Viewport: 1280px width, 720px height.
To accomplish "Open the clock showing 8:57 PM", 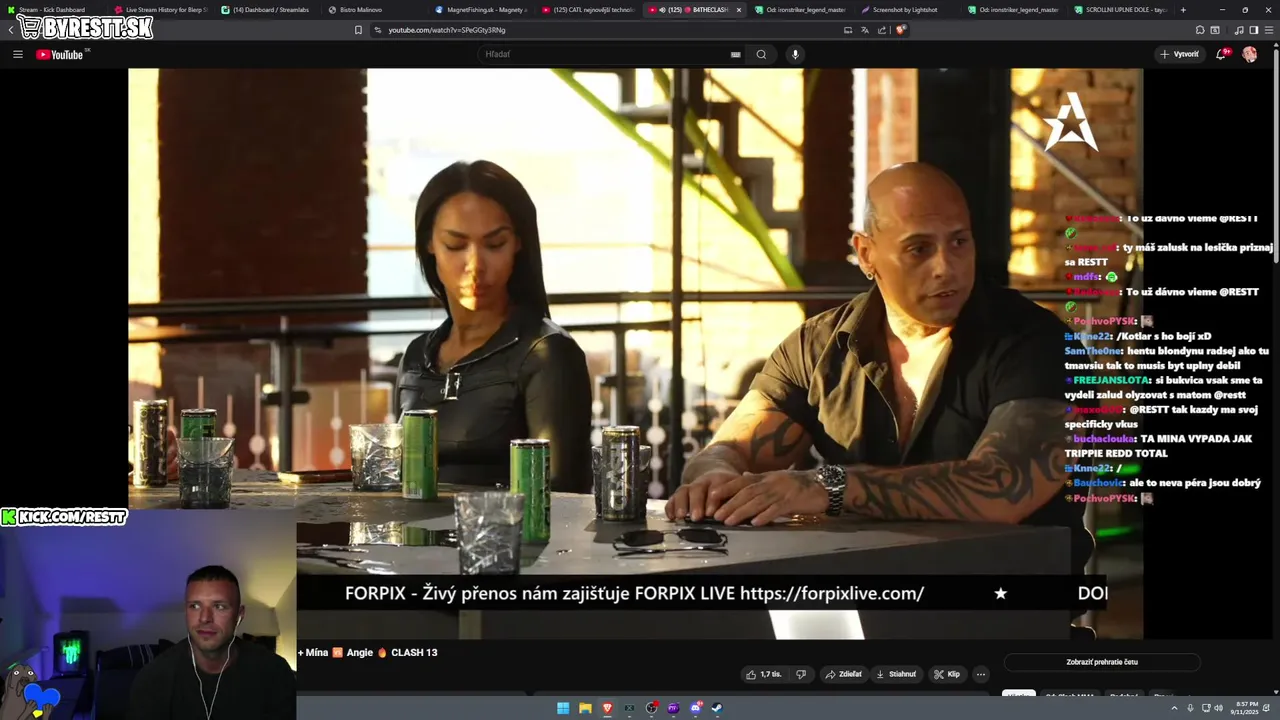I will [x=1246, y=708].
